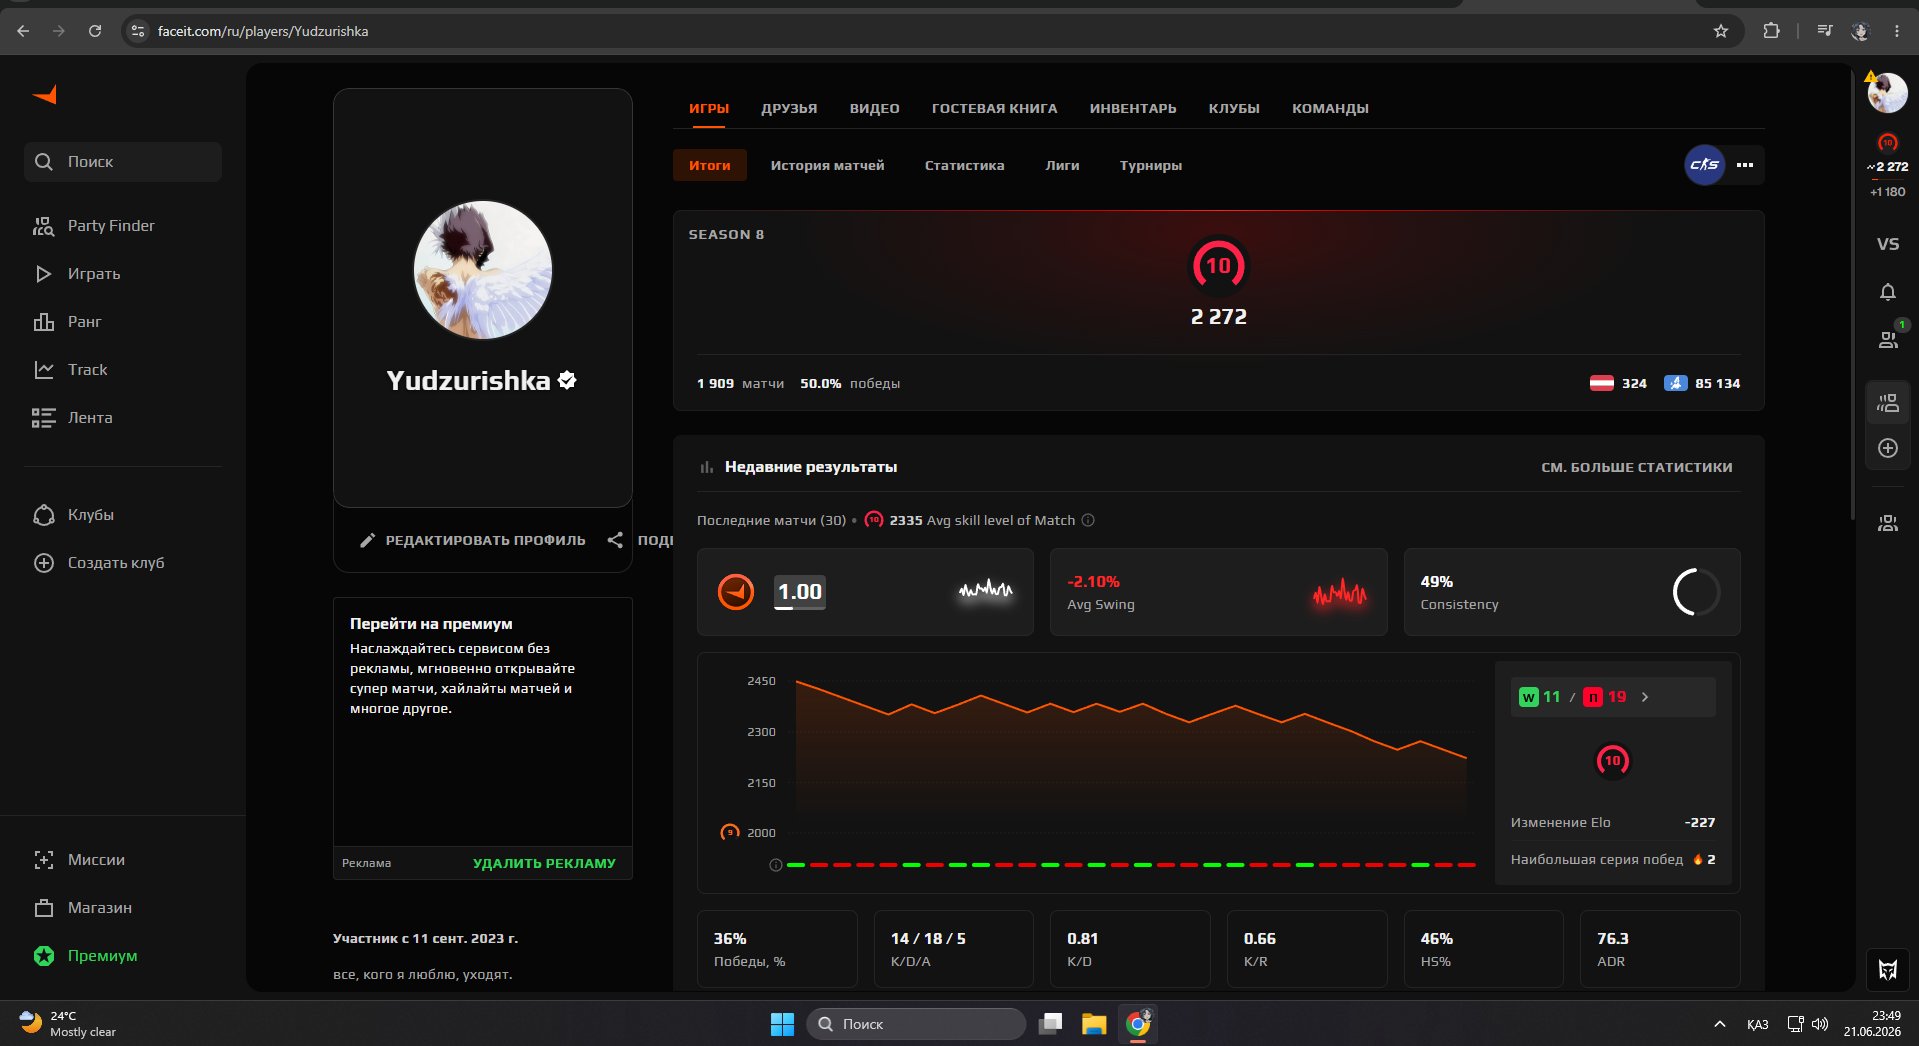Open the three-dot more options menu
This screenshot has width=1919, height=1046.
1745,165
